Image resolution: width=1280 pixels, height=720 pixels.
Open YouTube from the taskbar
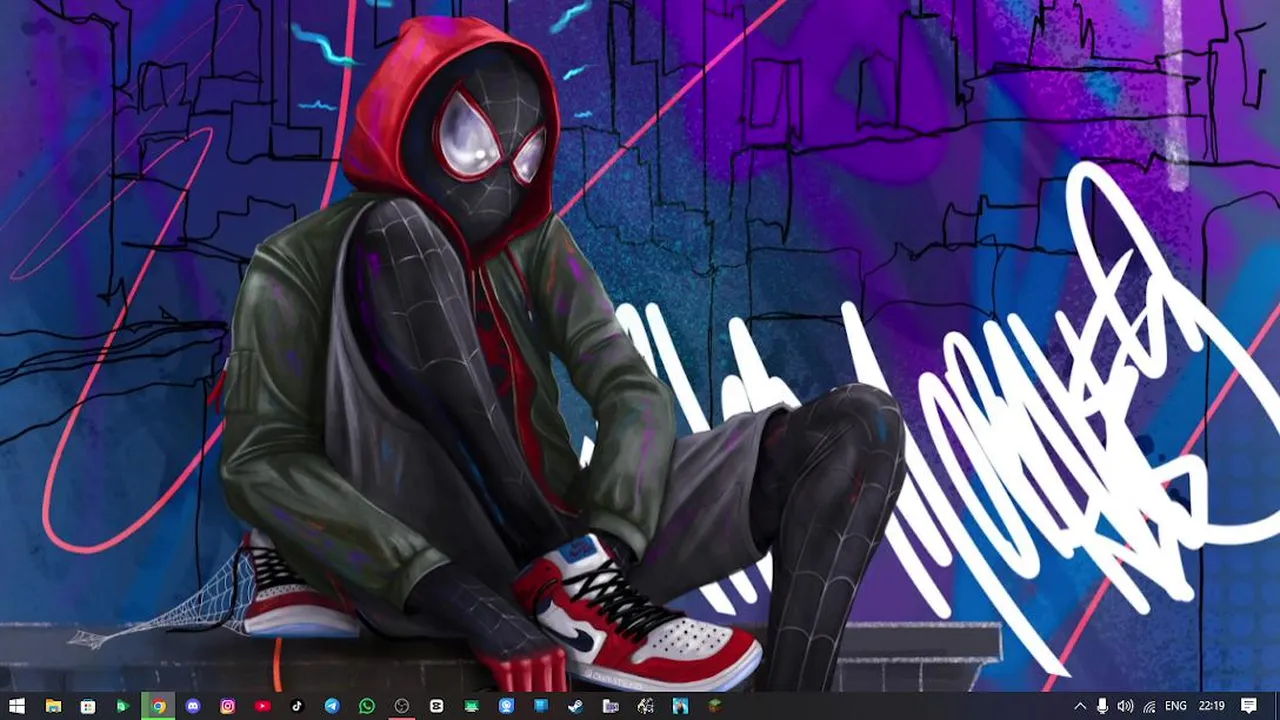[x=263, y=706]
